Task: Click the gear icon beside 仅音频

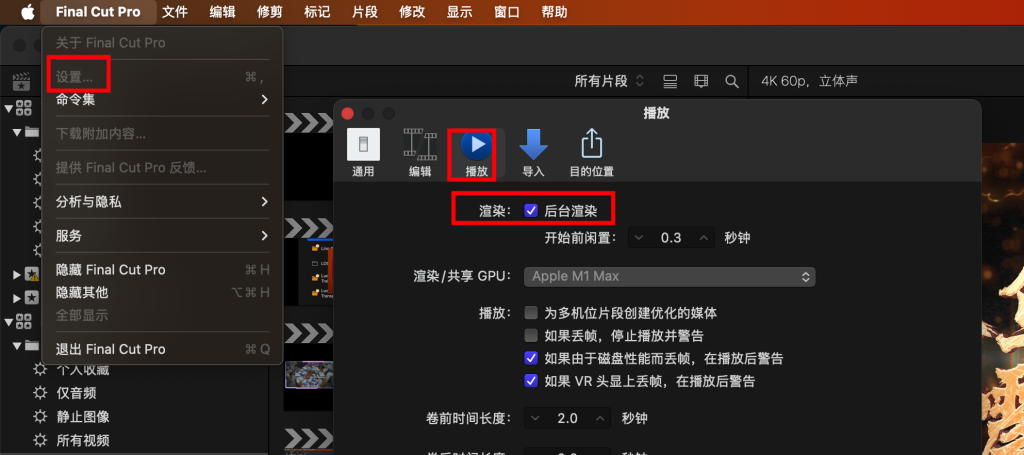Action: point(40,393)
